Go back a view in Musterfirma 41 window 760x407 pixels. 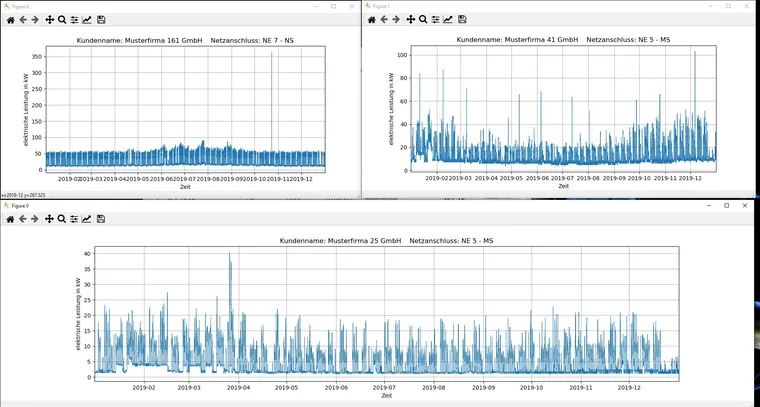pyautogui.click(x=384, y=19)
